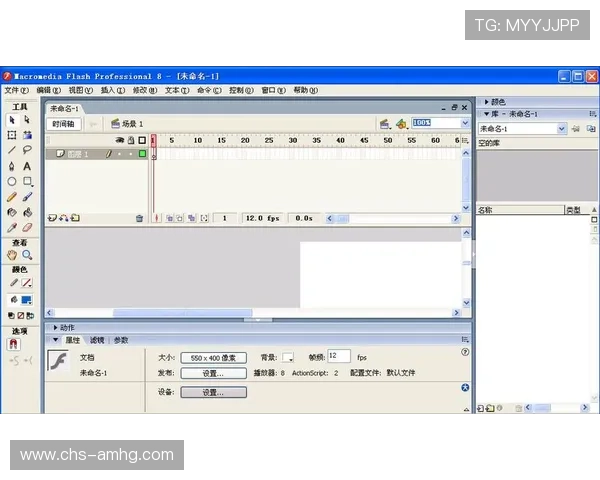The width and height of the screenshot is (600, 480).
Task: Click the 550 x 400 像素 size button
Action: (x=214, y=358)
